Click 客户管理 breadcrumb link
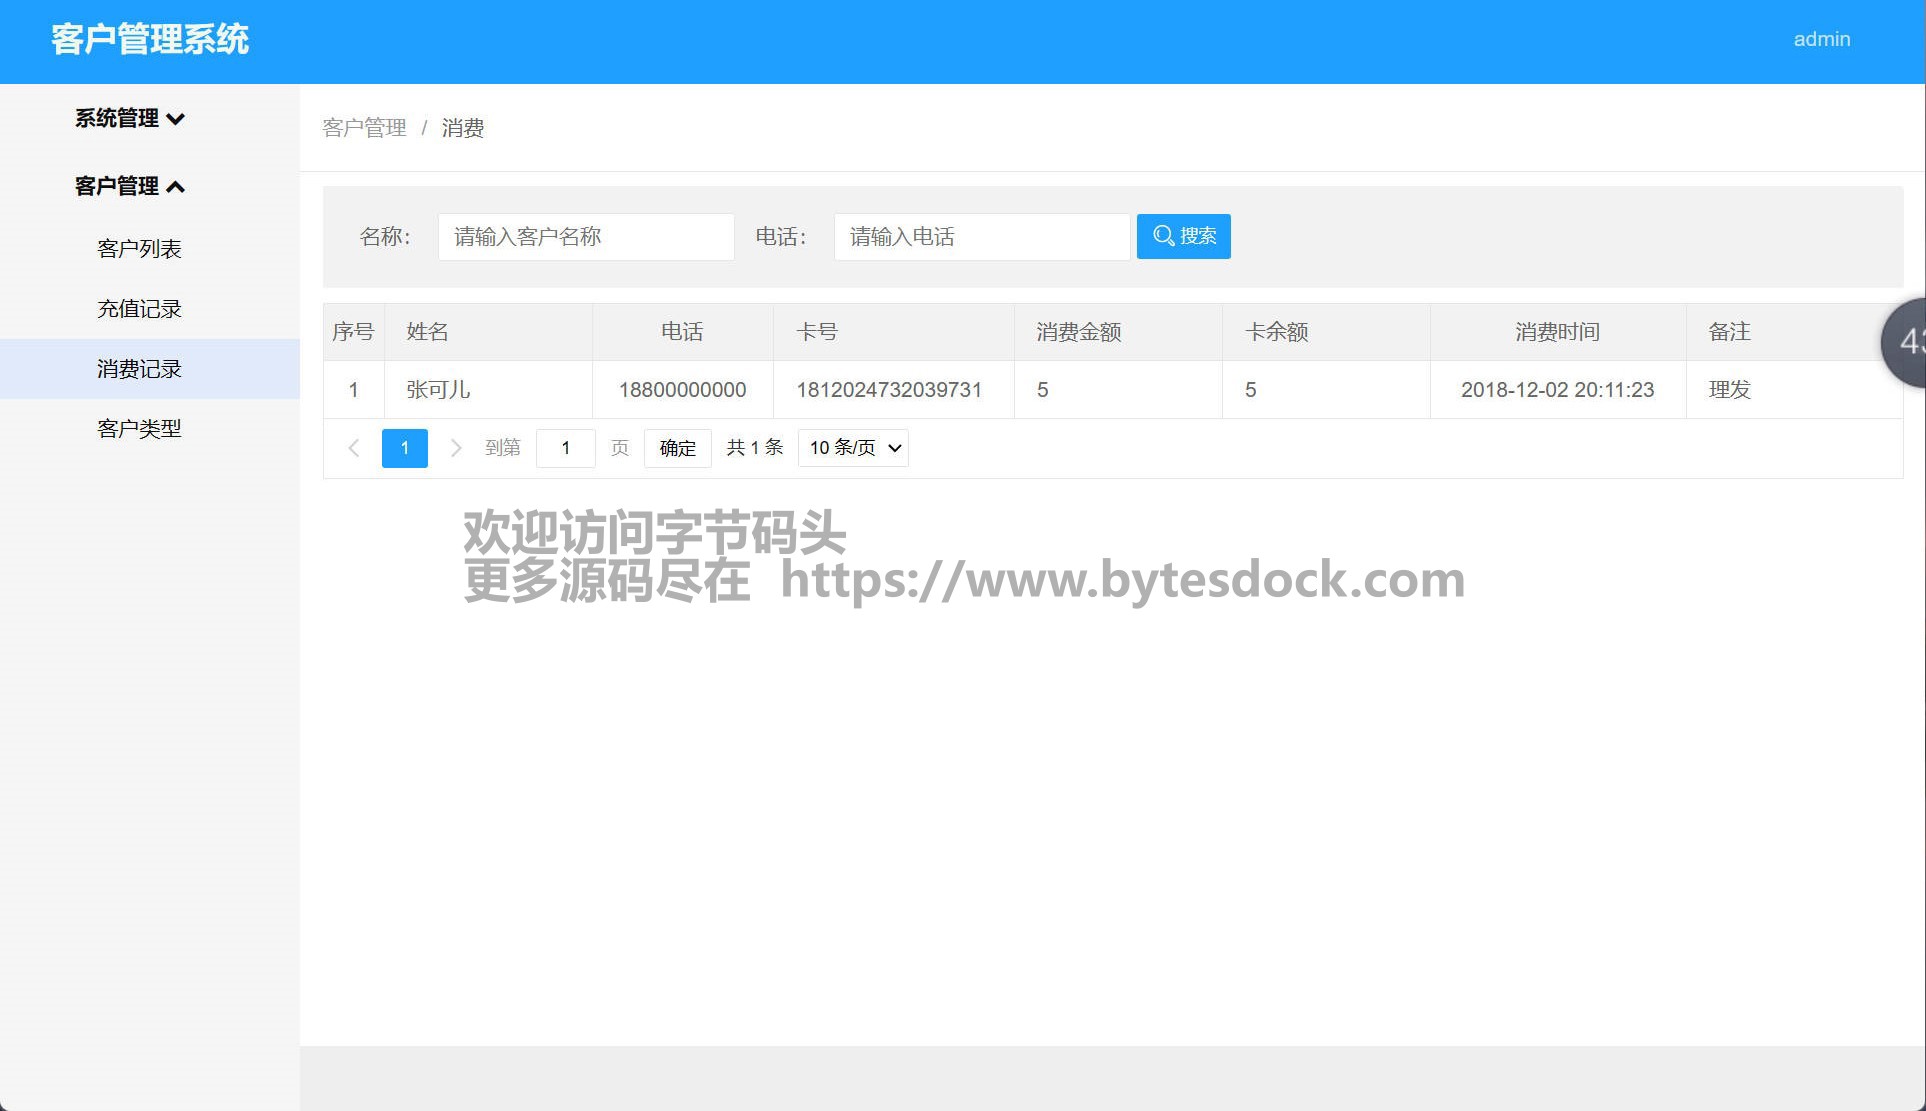 point(364,128)
